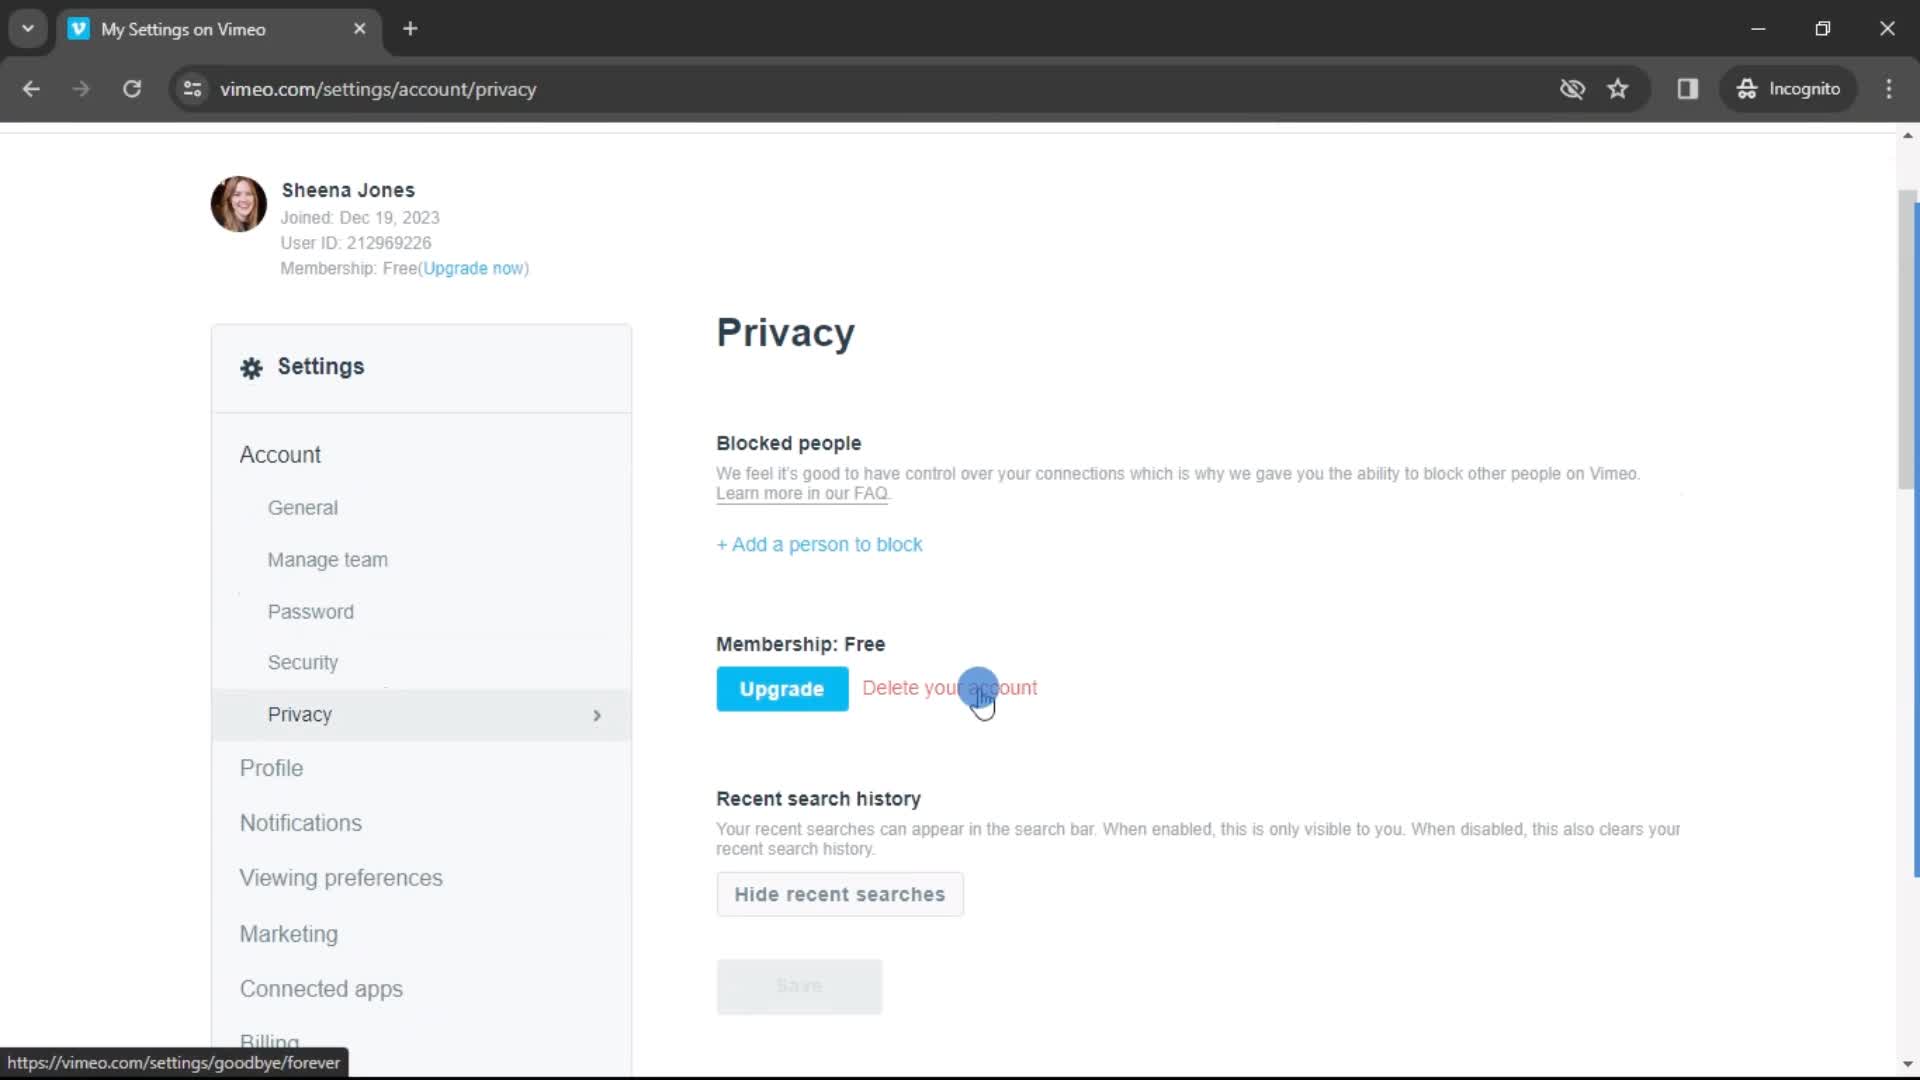Click the back navigation arrow

[33, 88]
